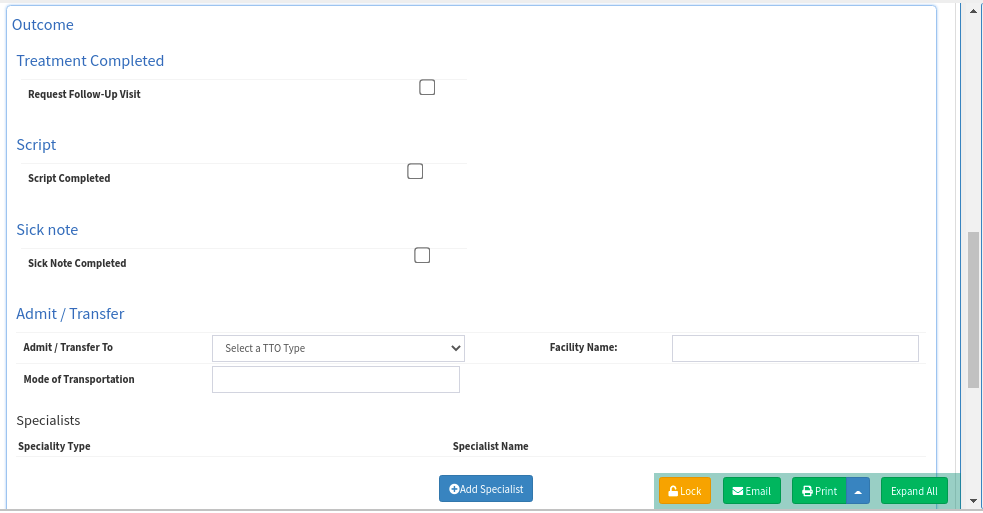The height and width of the screenshot is (513, 983).
Task: Focus the Facility Name text field
Action: (795, 348)
